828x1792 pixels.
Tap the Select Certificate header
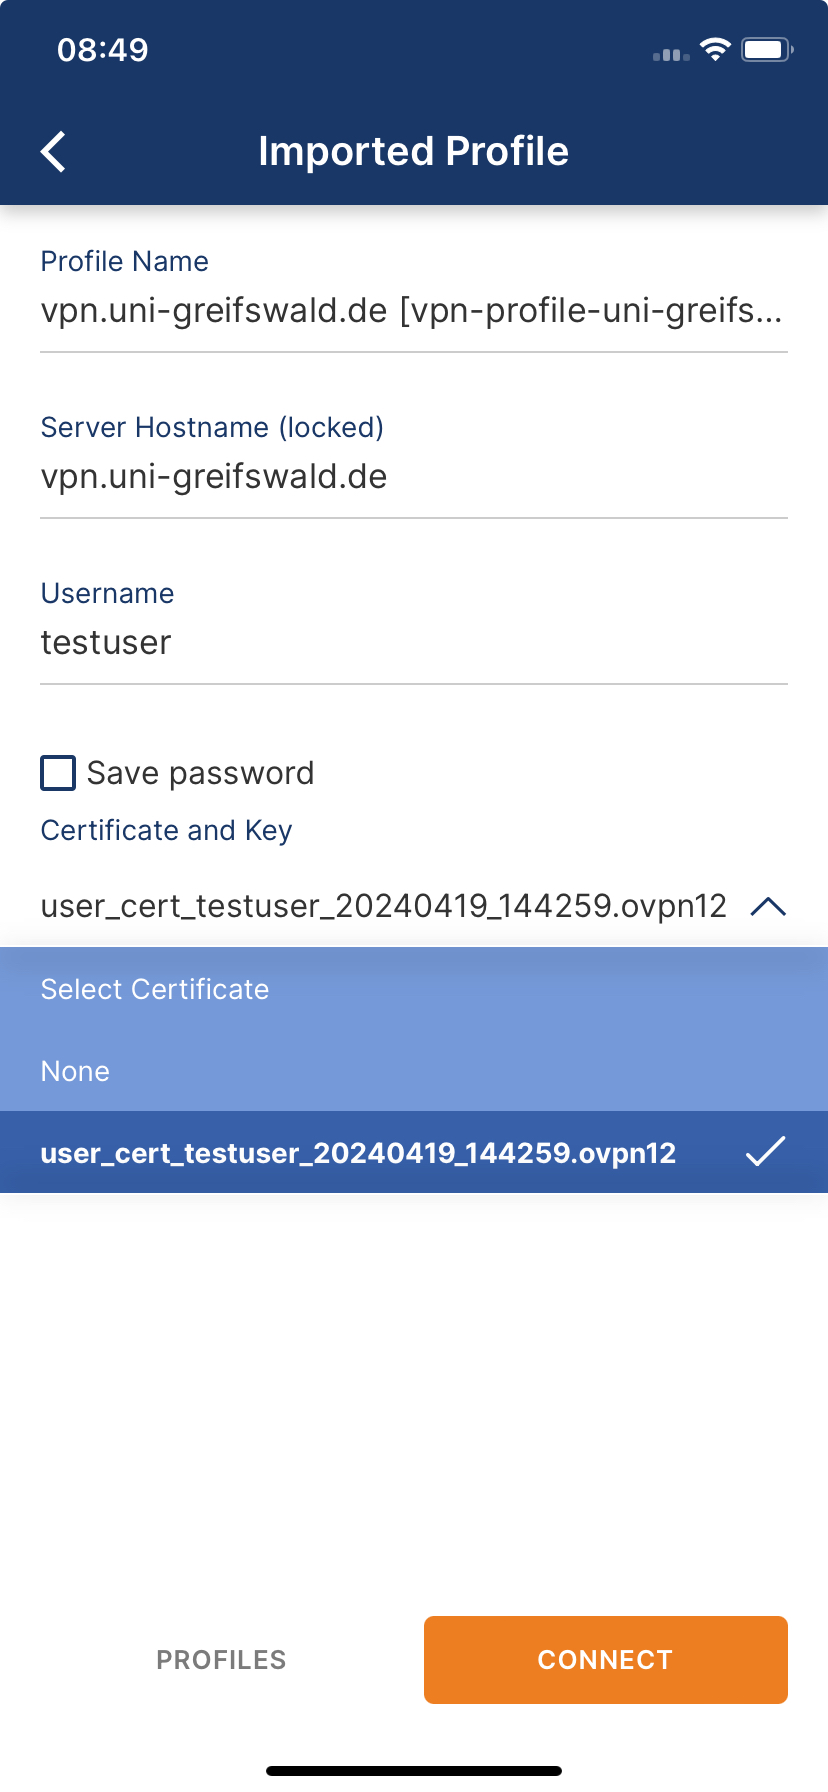tap(155, 989)
